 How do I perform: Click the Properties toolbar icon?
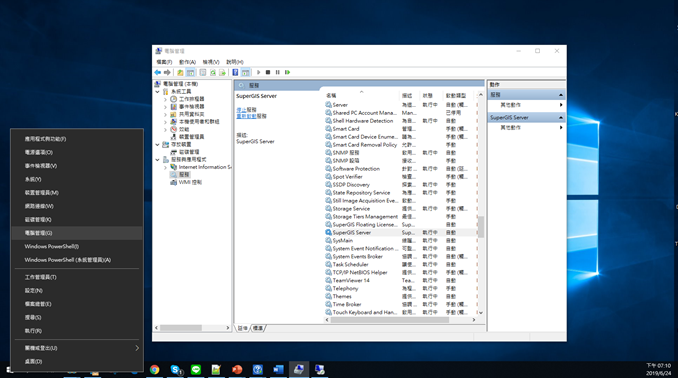click(x=203, y=72)
